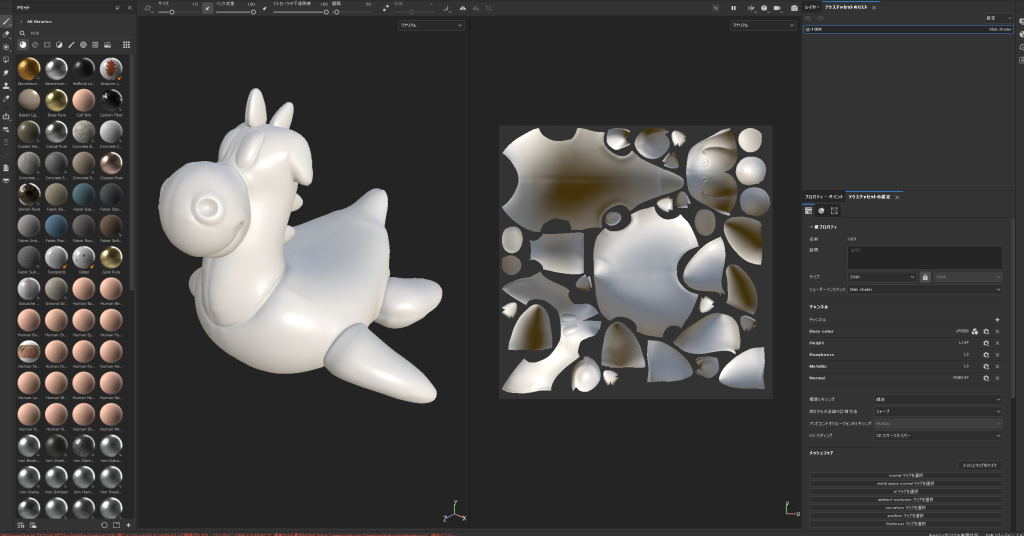Screen dimensions: 1024x536
Task: Open the Properties - Paint tab
Action: (x=824, y=197)
